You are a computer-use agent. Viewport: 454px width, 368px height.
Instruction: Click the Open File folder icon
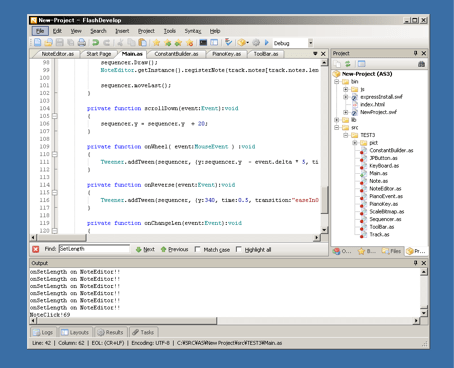[x=49, y=43]
